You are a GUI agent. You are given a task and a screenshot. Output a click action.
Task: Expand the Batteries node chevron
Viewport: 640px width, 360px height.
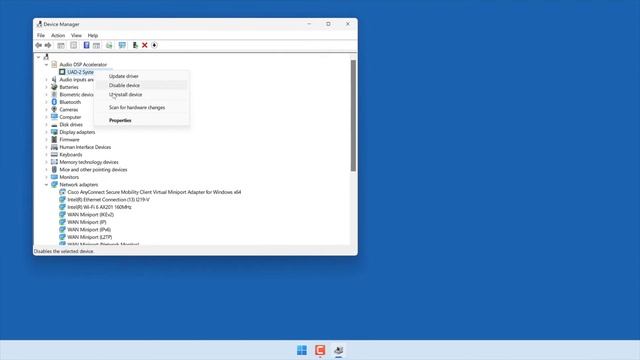pyautogui.click(x=46, y=87)
